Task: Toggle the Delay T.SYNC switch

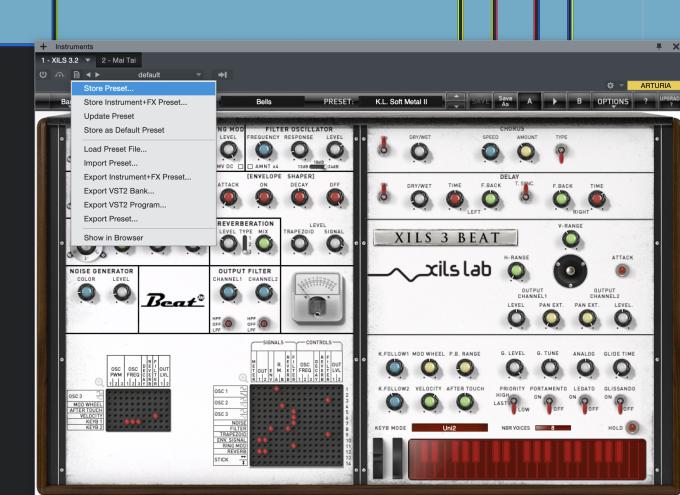Action: click(x=525, y=192)
